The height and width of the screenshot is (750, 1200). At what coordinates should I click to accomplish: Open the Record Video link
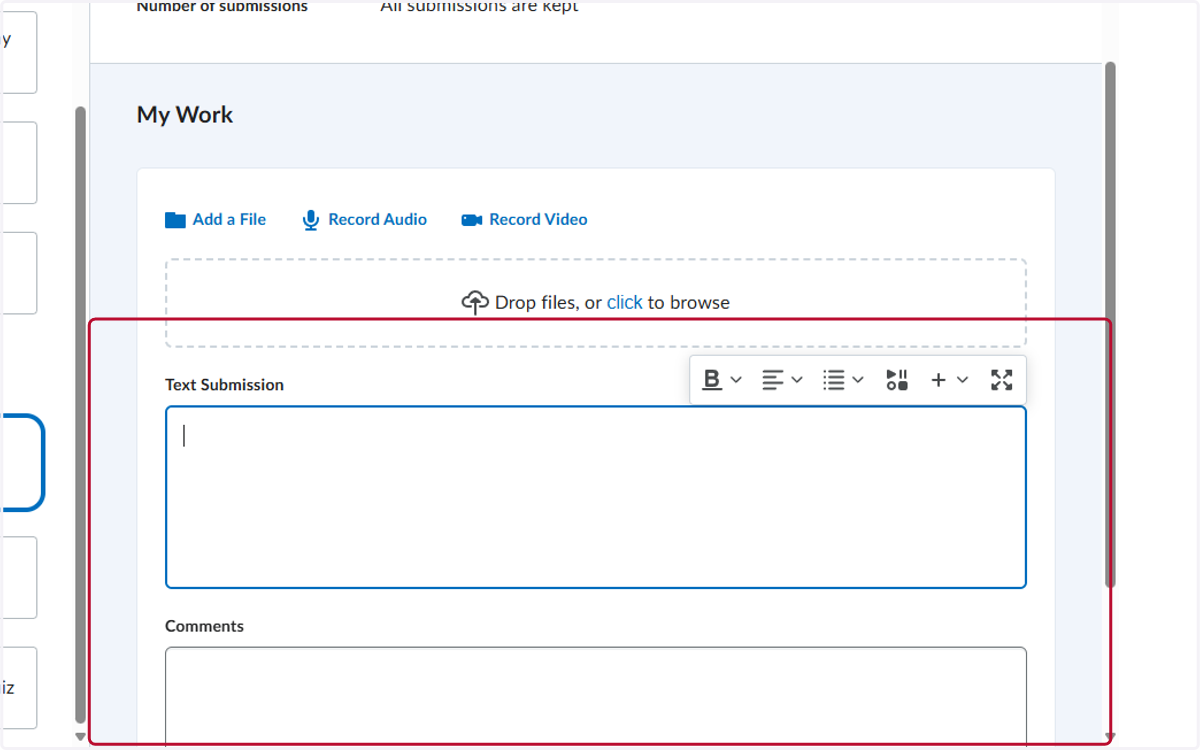click(538, 220)
